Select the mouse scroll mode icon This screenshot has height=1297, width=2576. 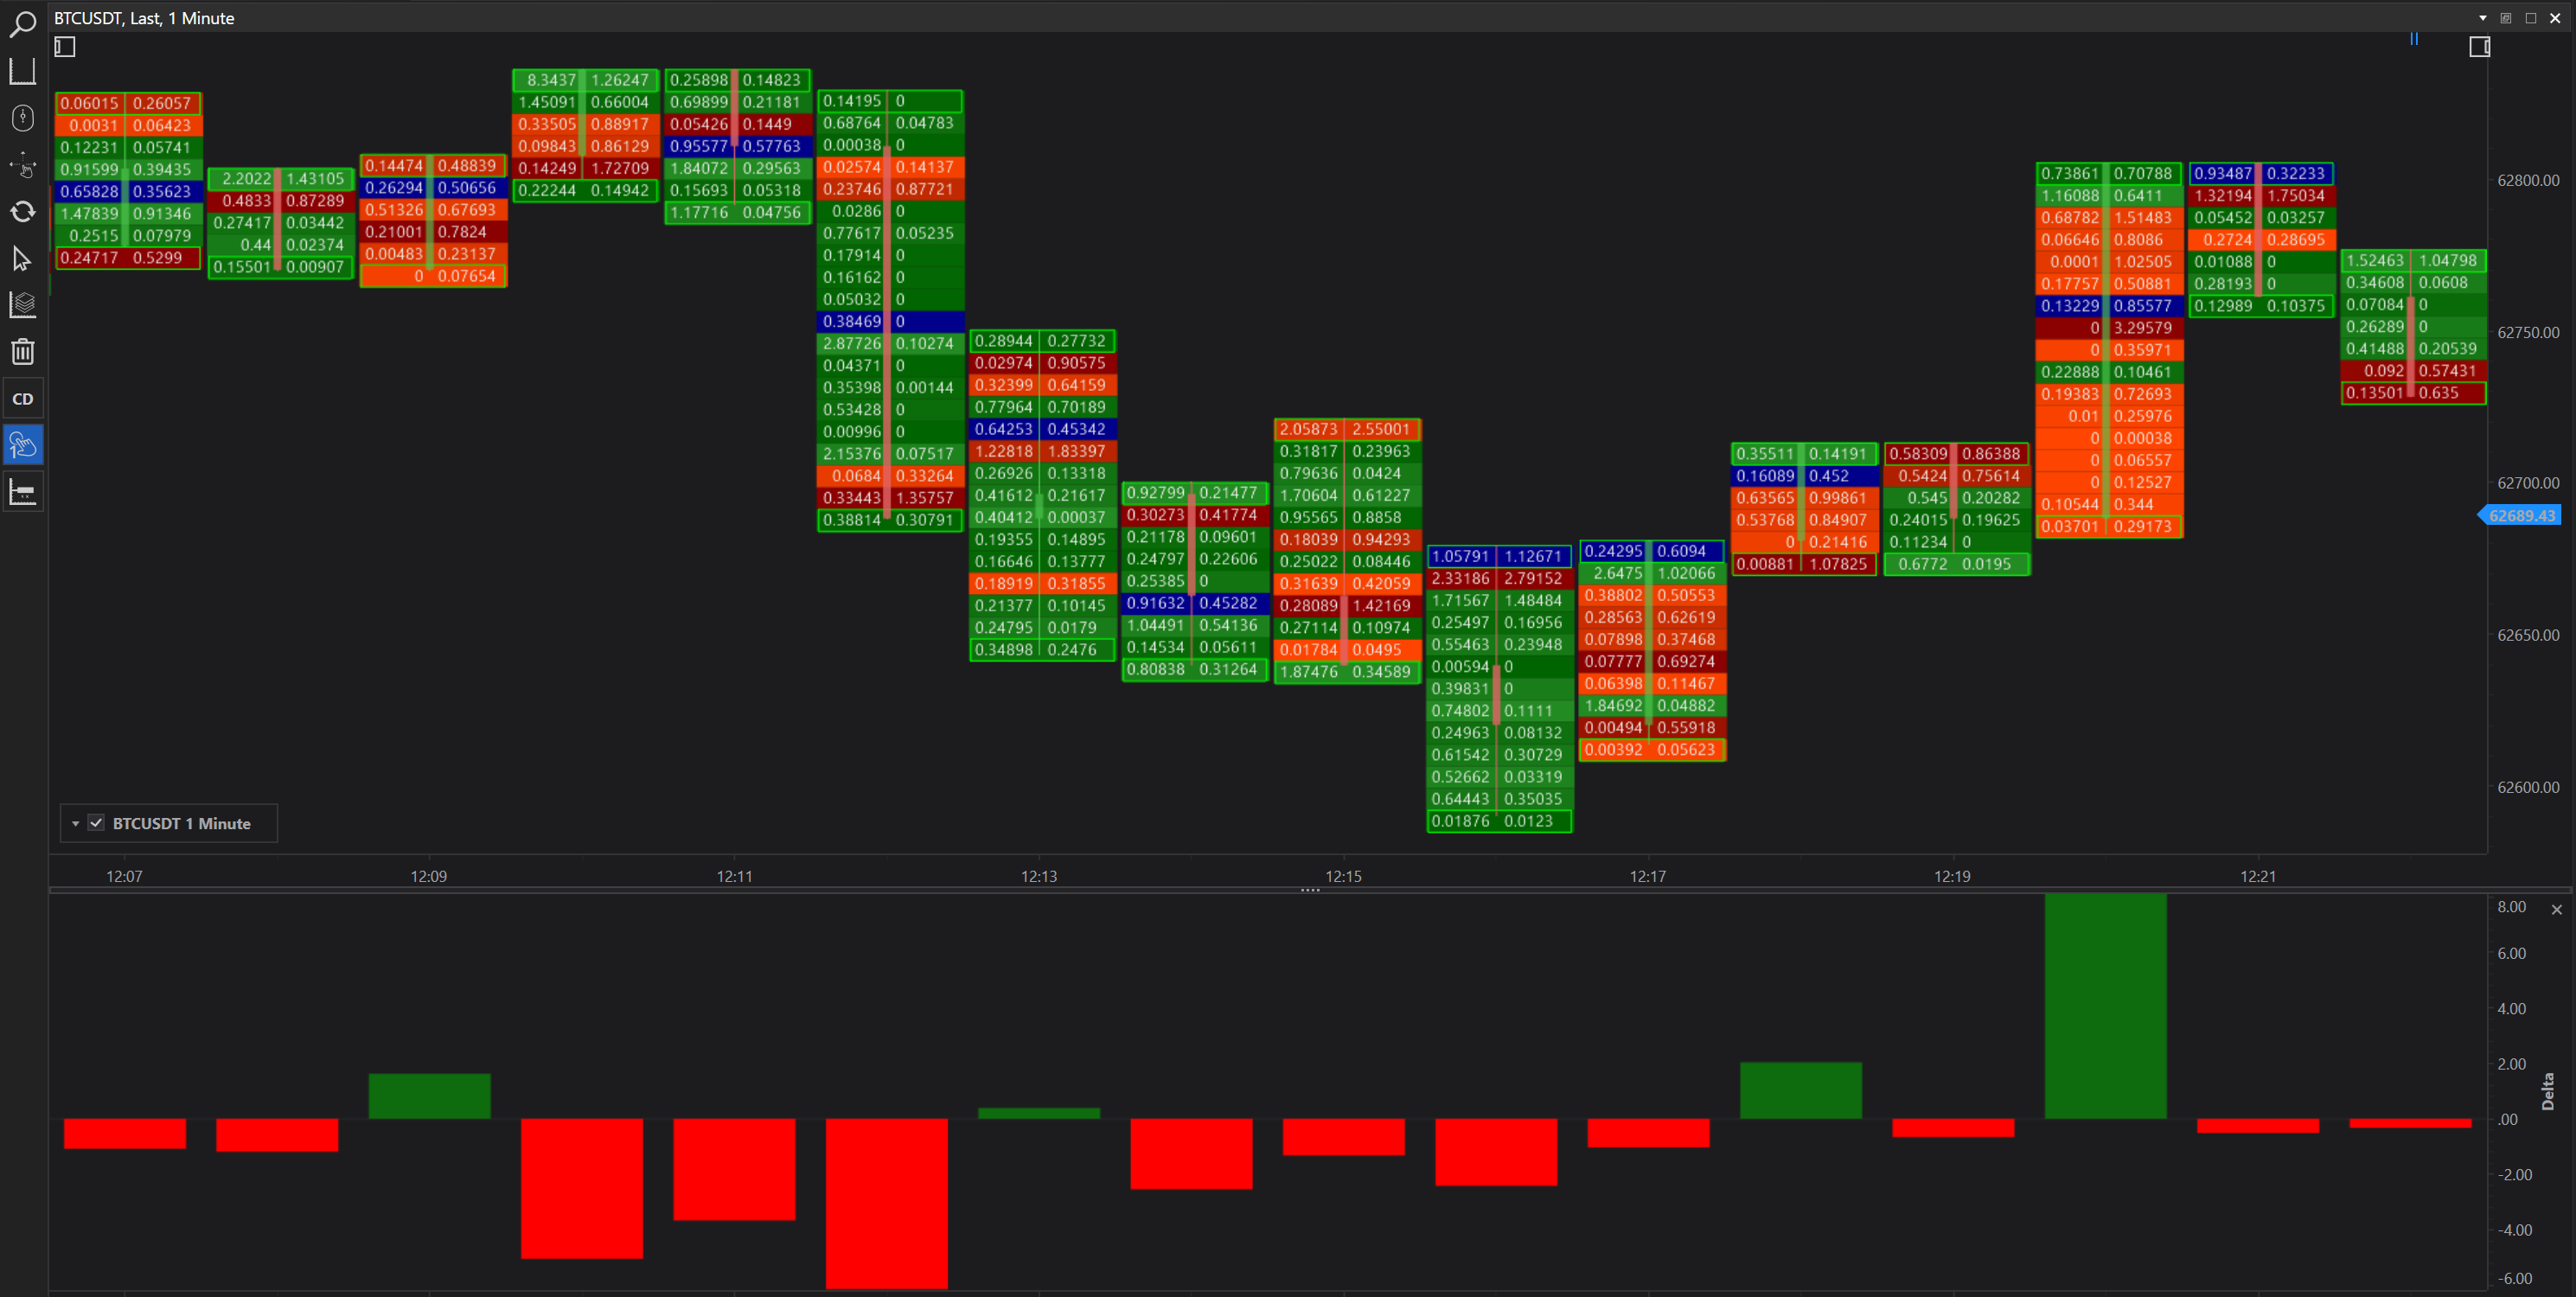pos(22,118)
